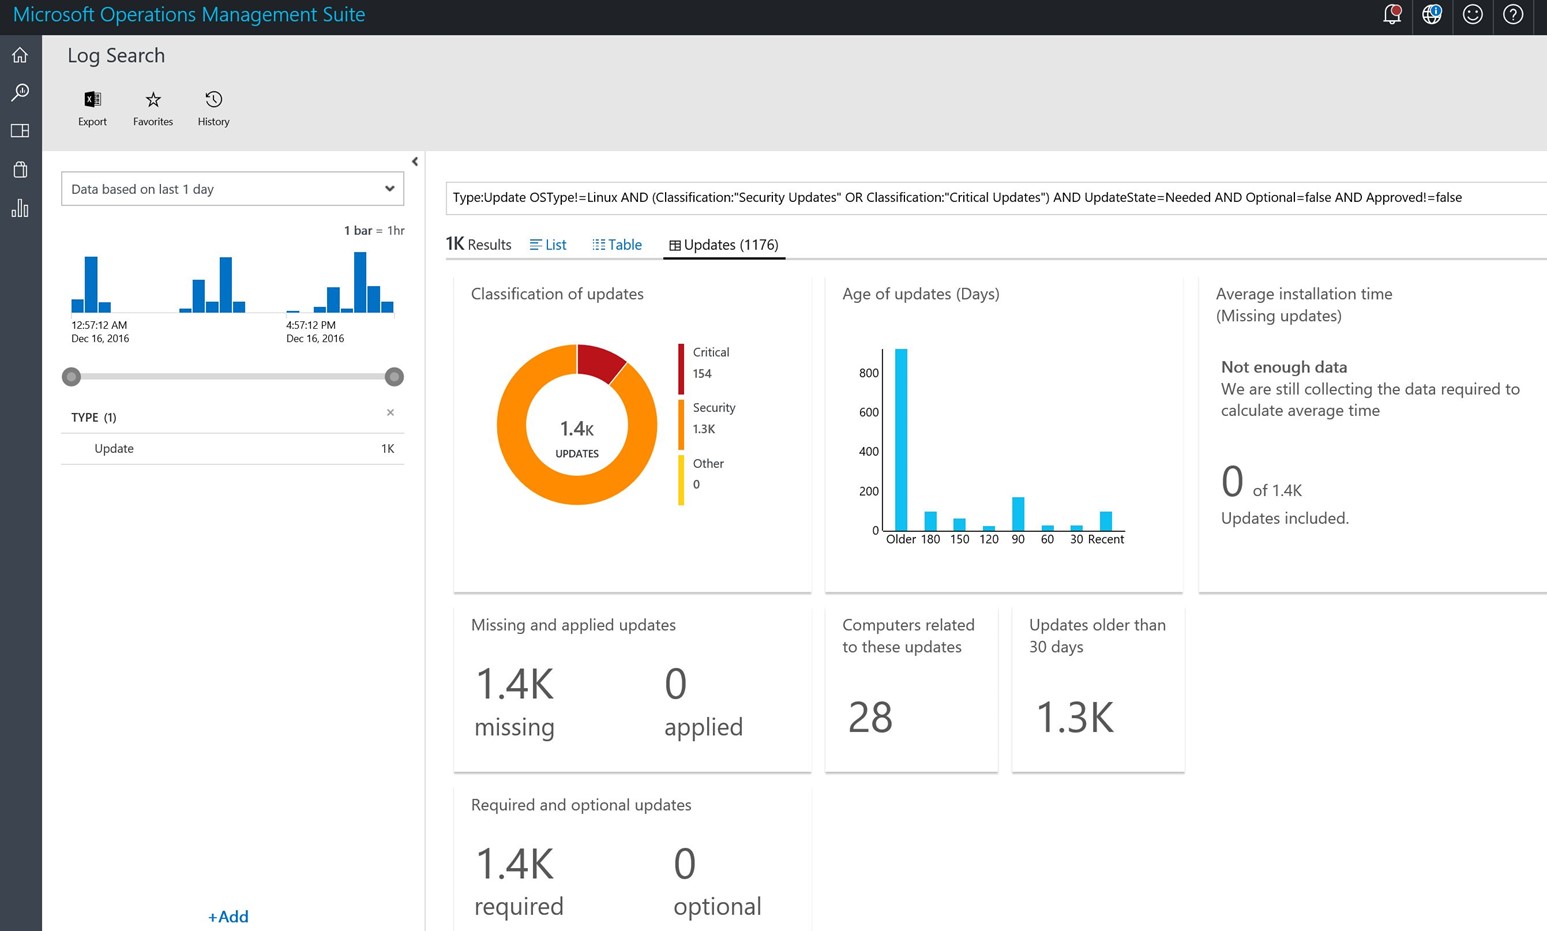1547x931 pixels.
Task: Select the Update type row
Action: tap(232, 449)
